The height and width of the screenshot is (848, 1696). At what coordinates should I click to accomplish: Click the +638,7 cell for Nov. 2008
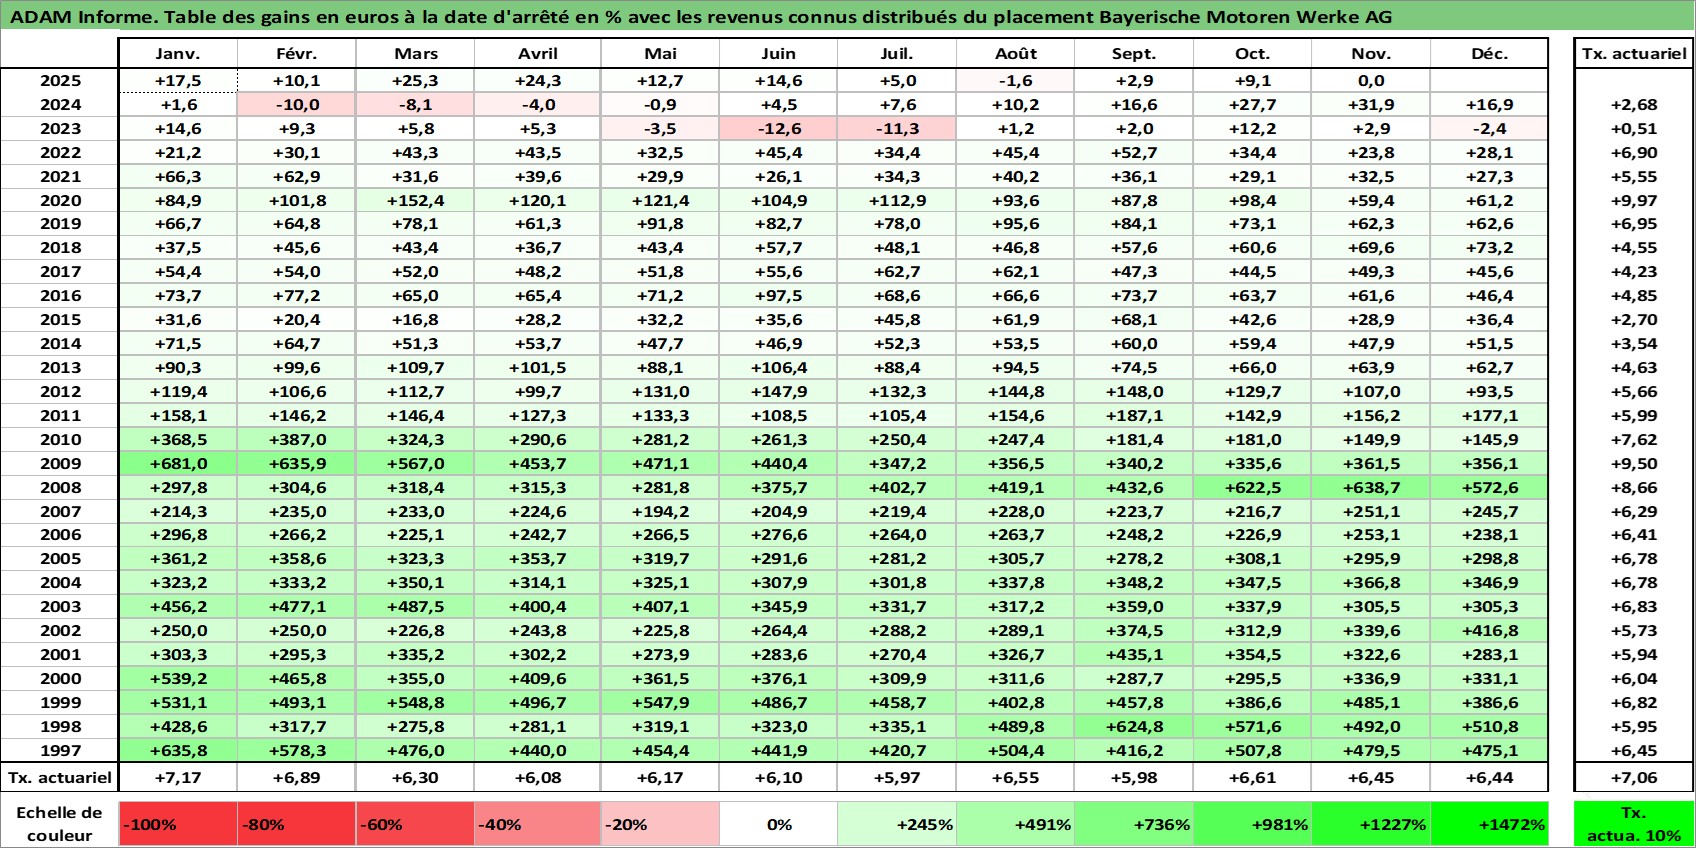1371,487
